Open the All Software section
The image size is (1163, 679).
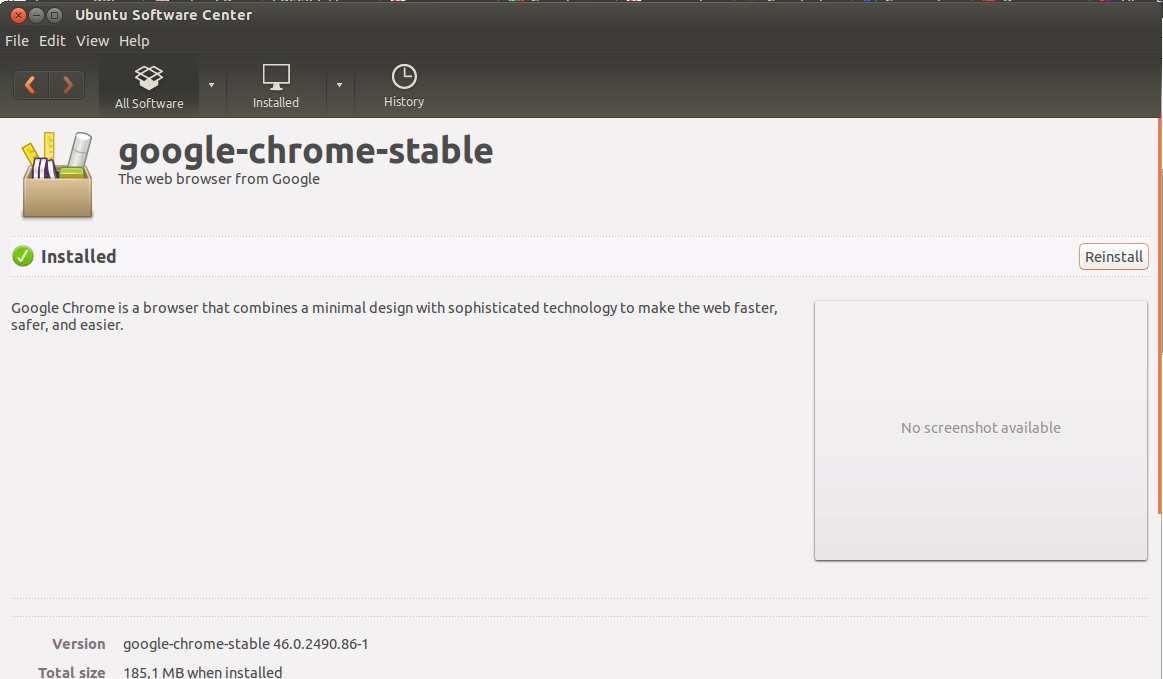tap(149, 87)
